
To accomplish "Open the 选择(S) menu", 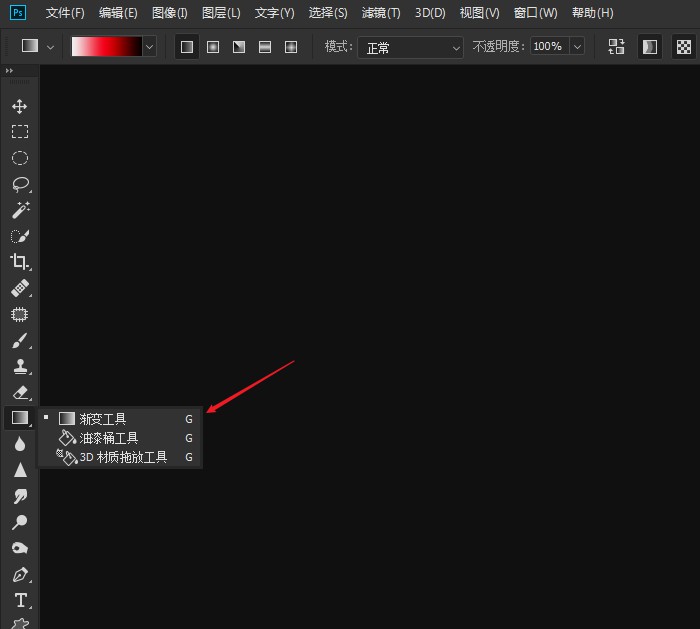I will pos(328,13).
